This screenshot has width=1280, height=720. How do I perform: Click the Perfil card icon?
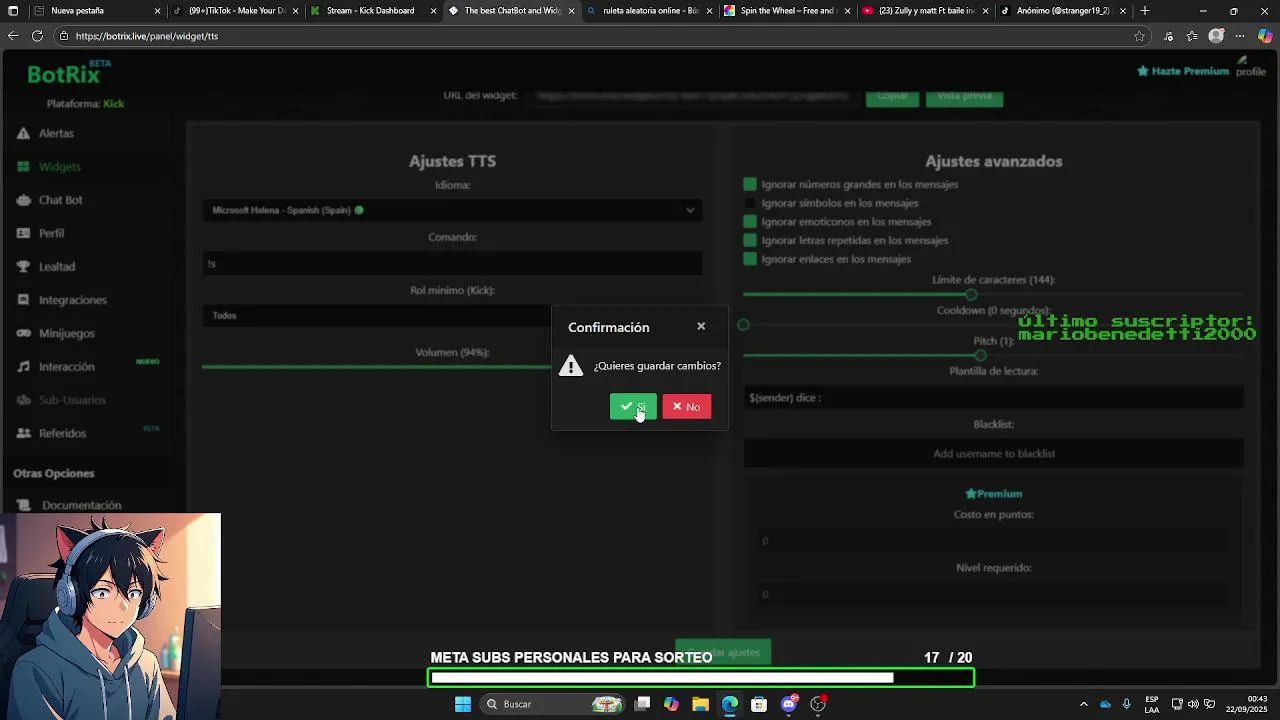click(x=23, y=233)
